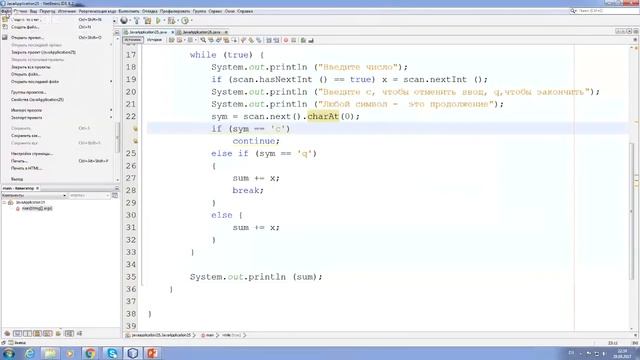Screen dimensions: 640x360
Task: Toggle Fully Qualified Names in the Navigator filters
Action: 58,333
